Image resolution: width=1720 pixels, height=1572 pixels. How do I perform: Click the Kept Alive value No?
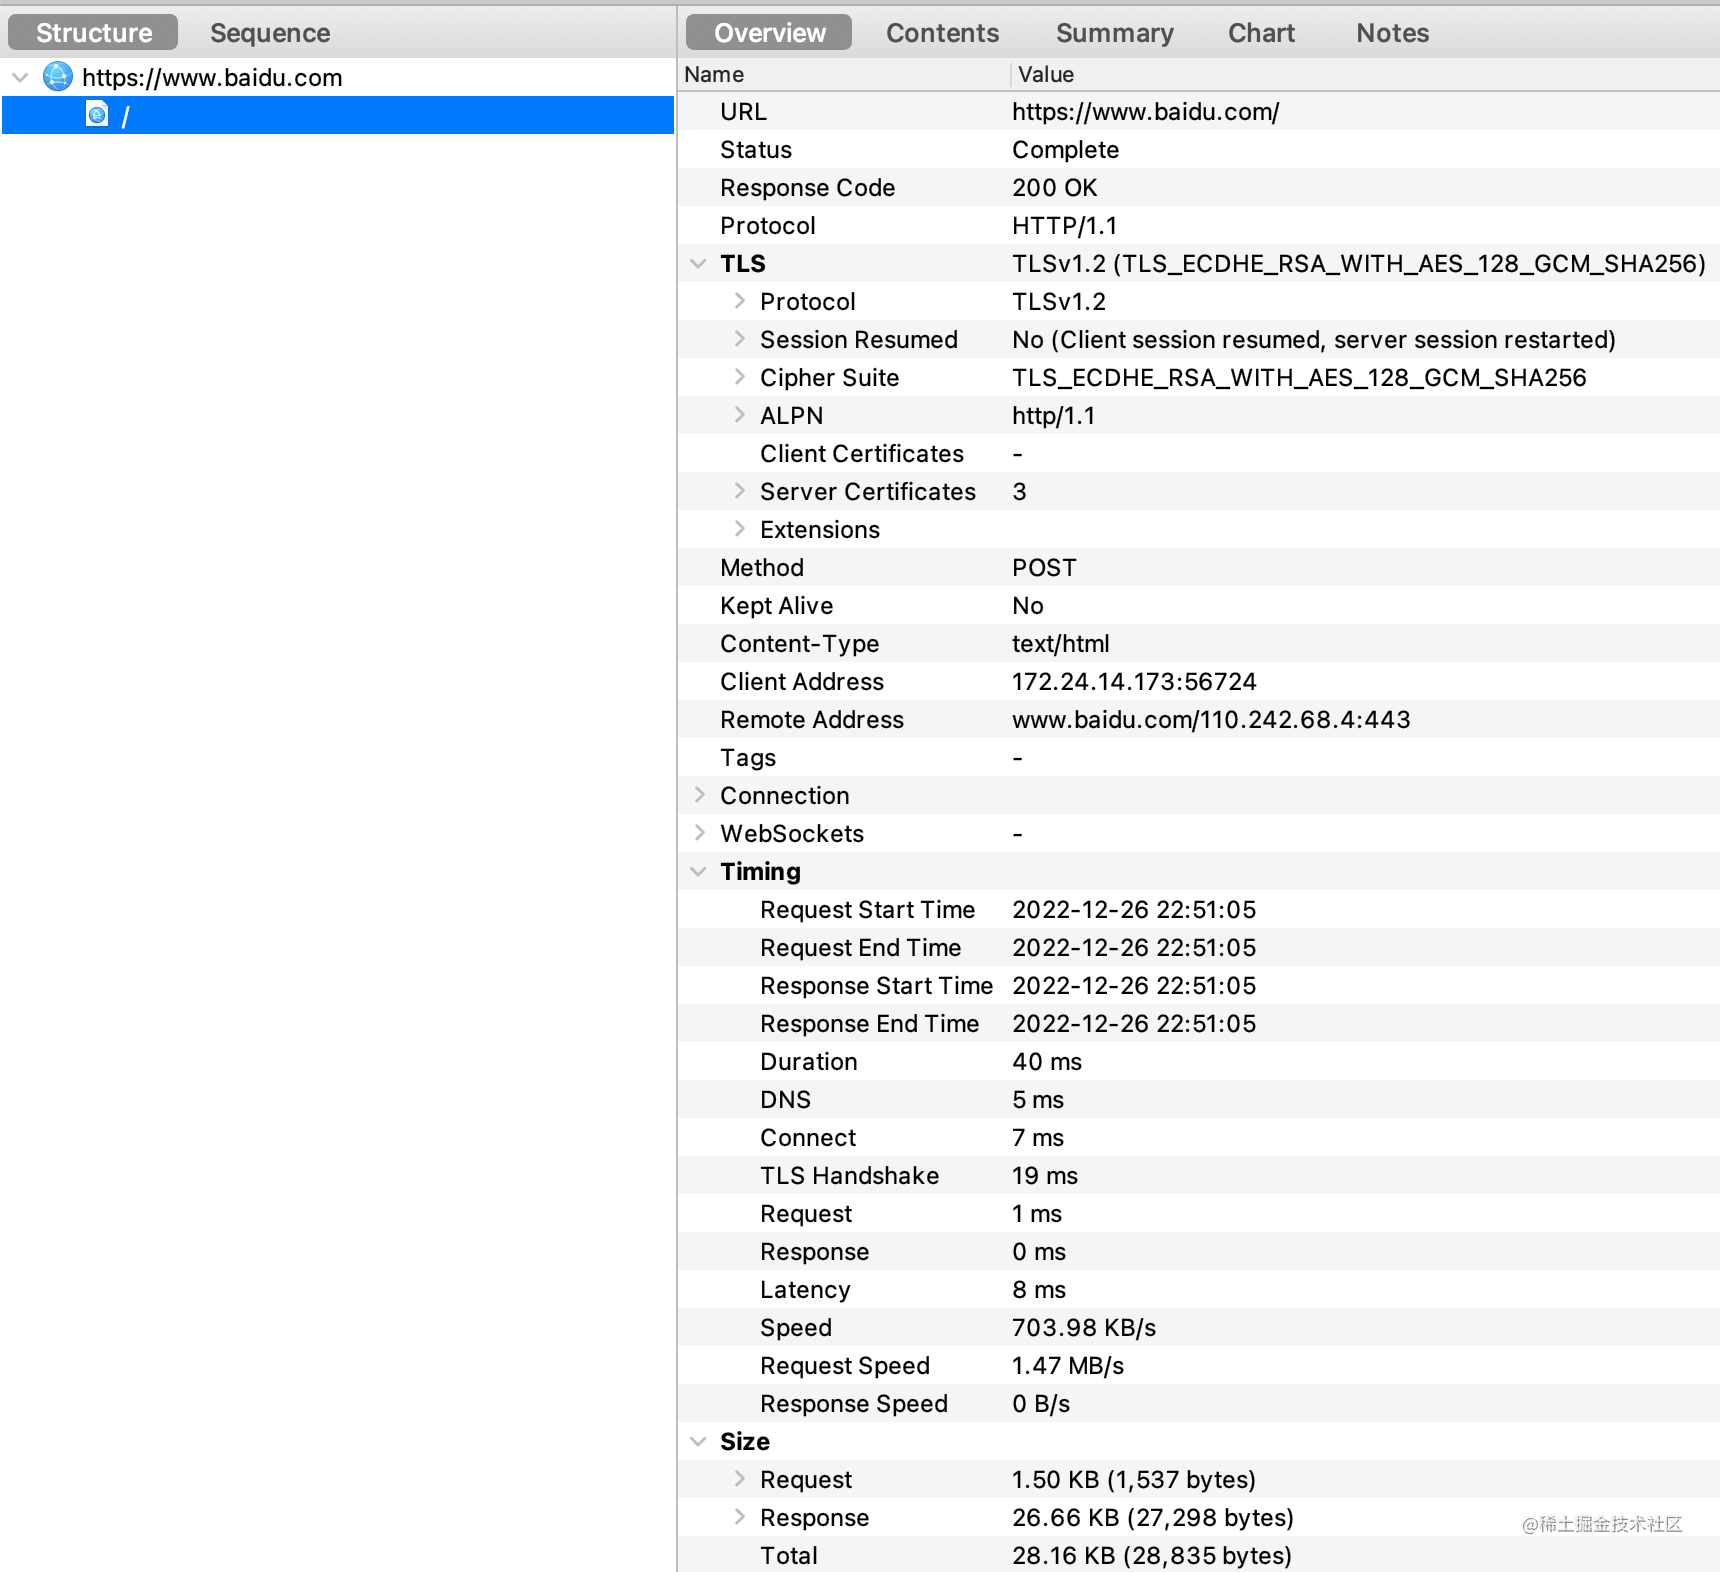coord(1028,606)
